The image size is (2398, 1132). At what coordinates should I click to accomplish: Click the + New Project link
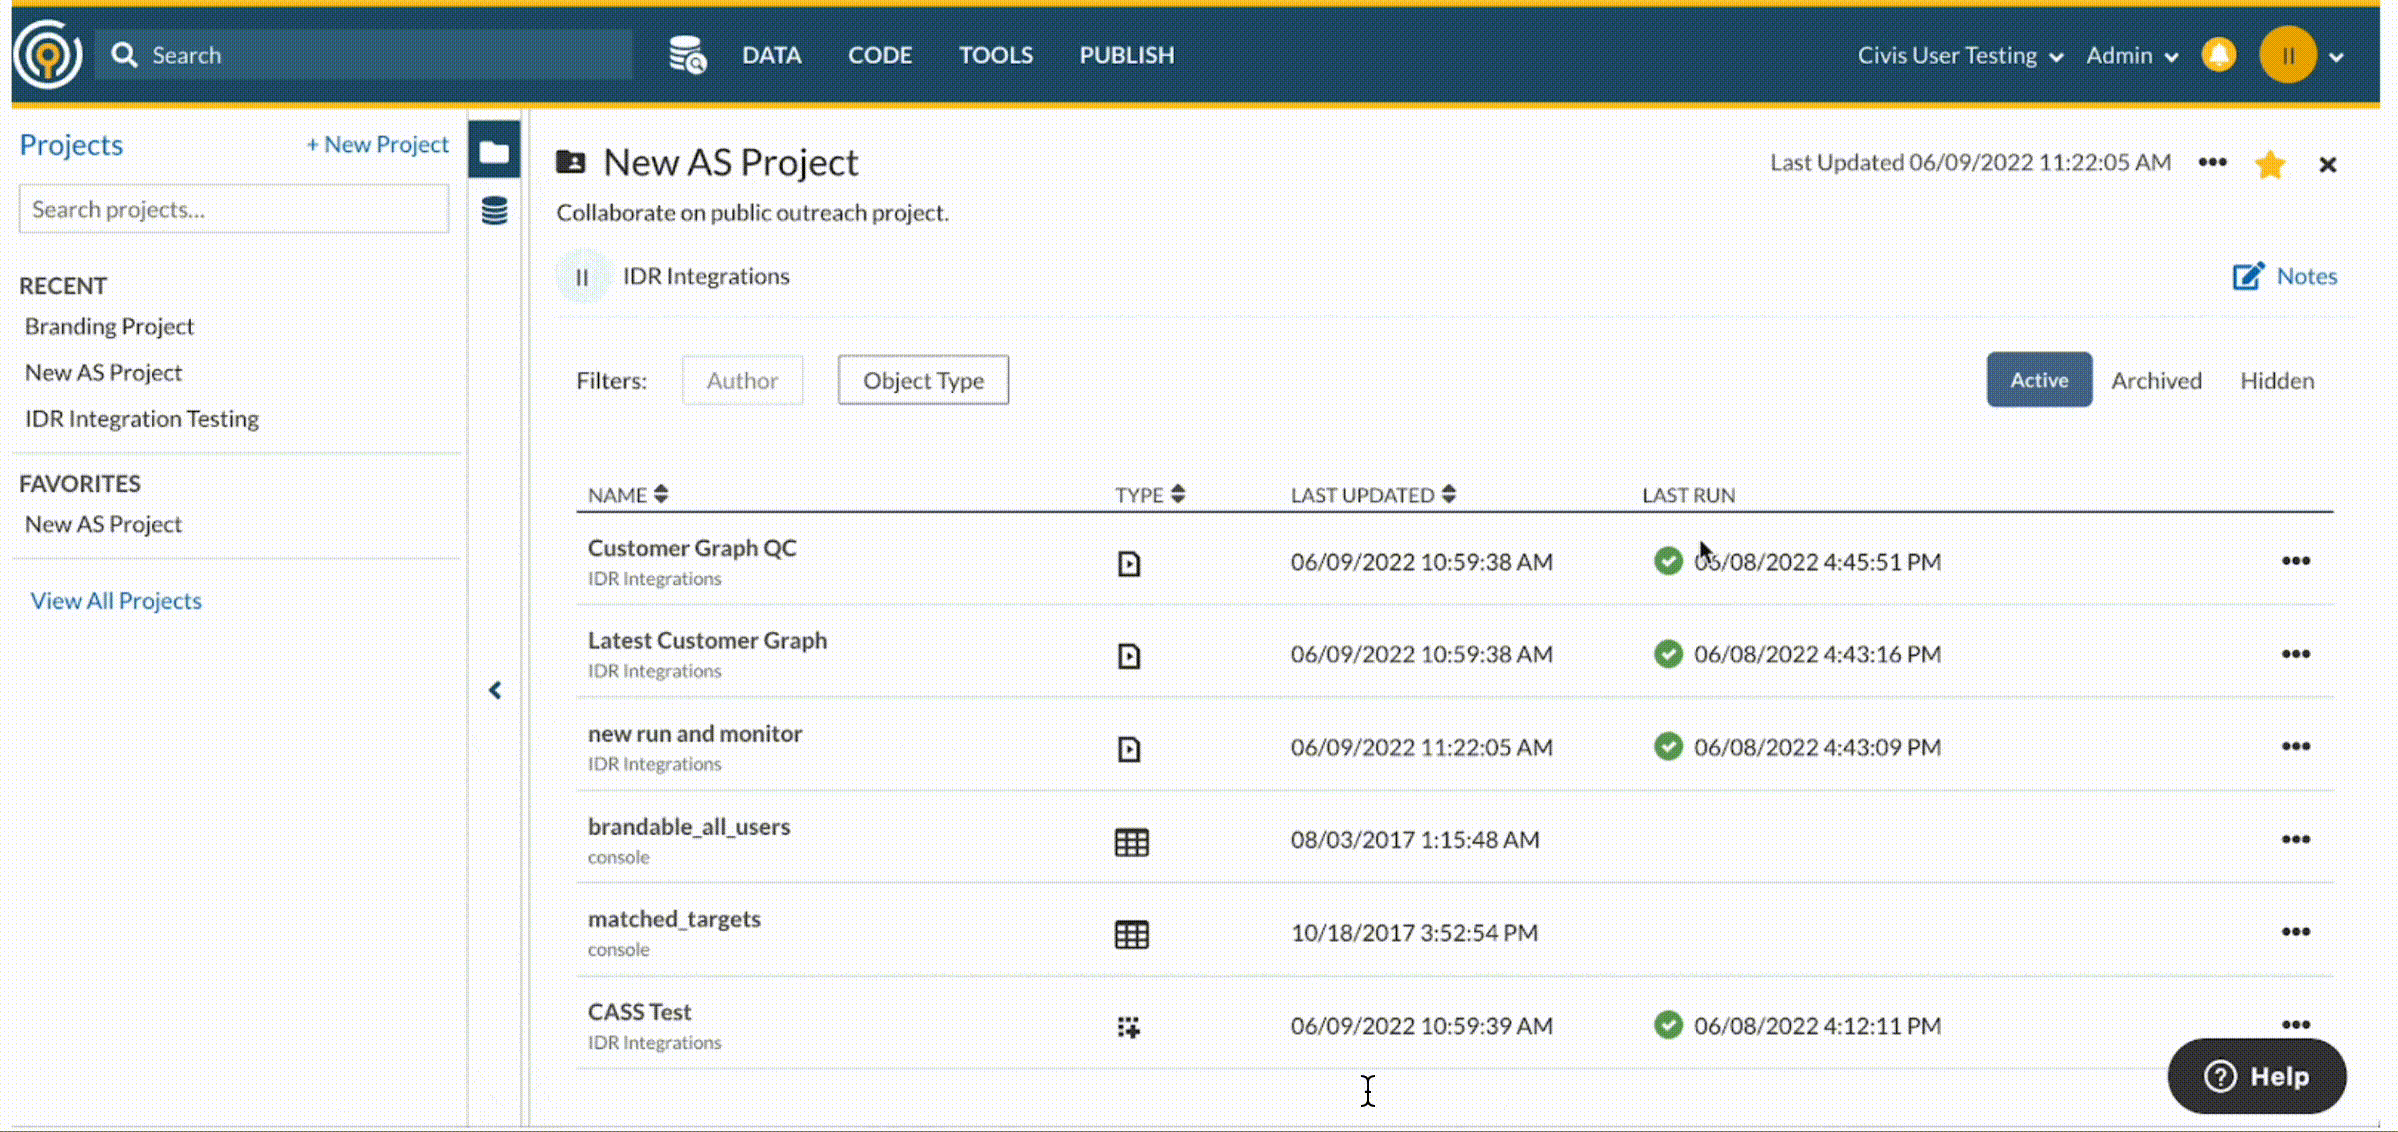coord(377,144)
